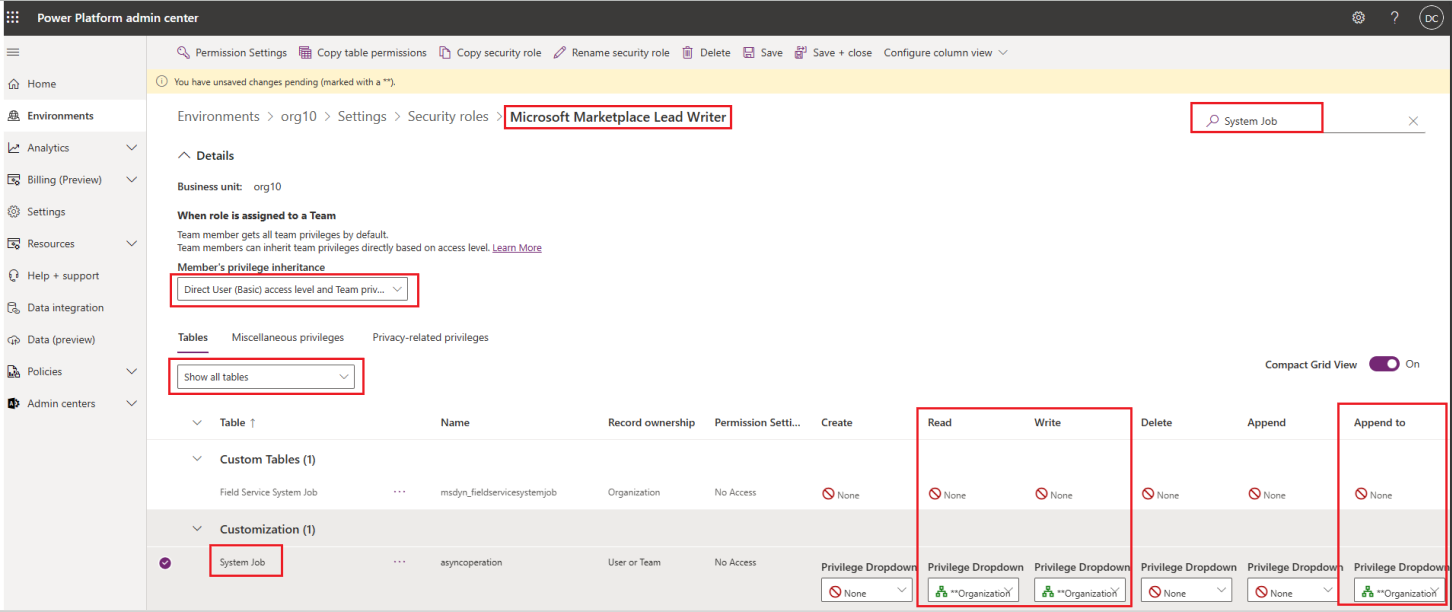Open Member's privilege inheritance dropdown
This screenshot has width=1452, height=612.
click(x=293, y=290)
